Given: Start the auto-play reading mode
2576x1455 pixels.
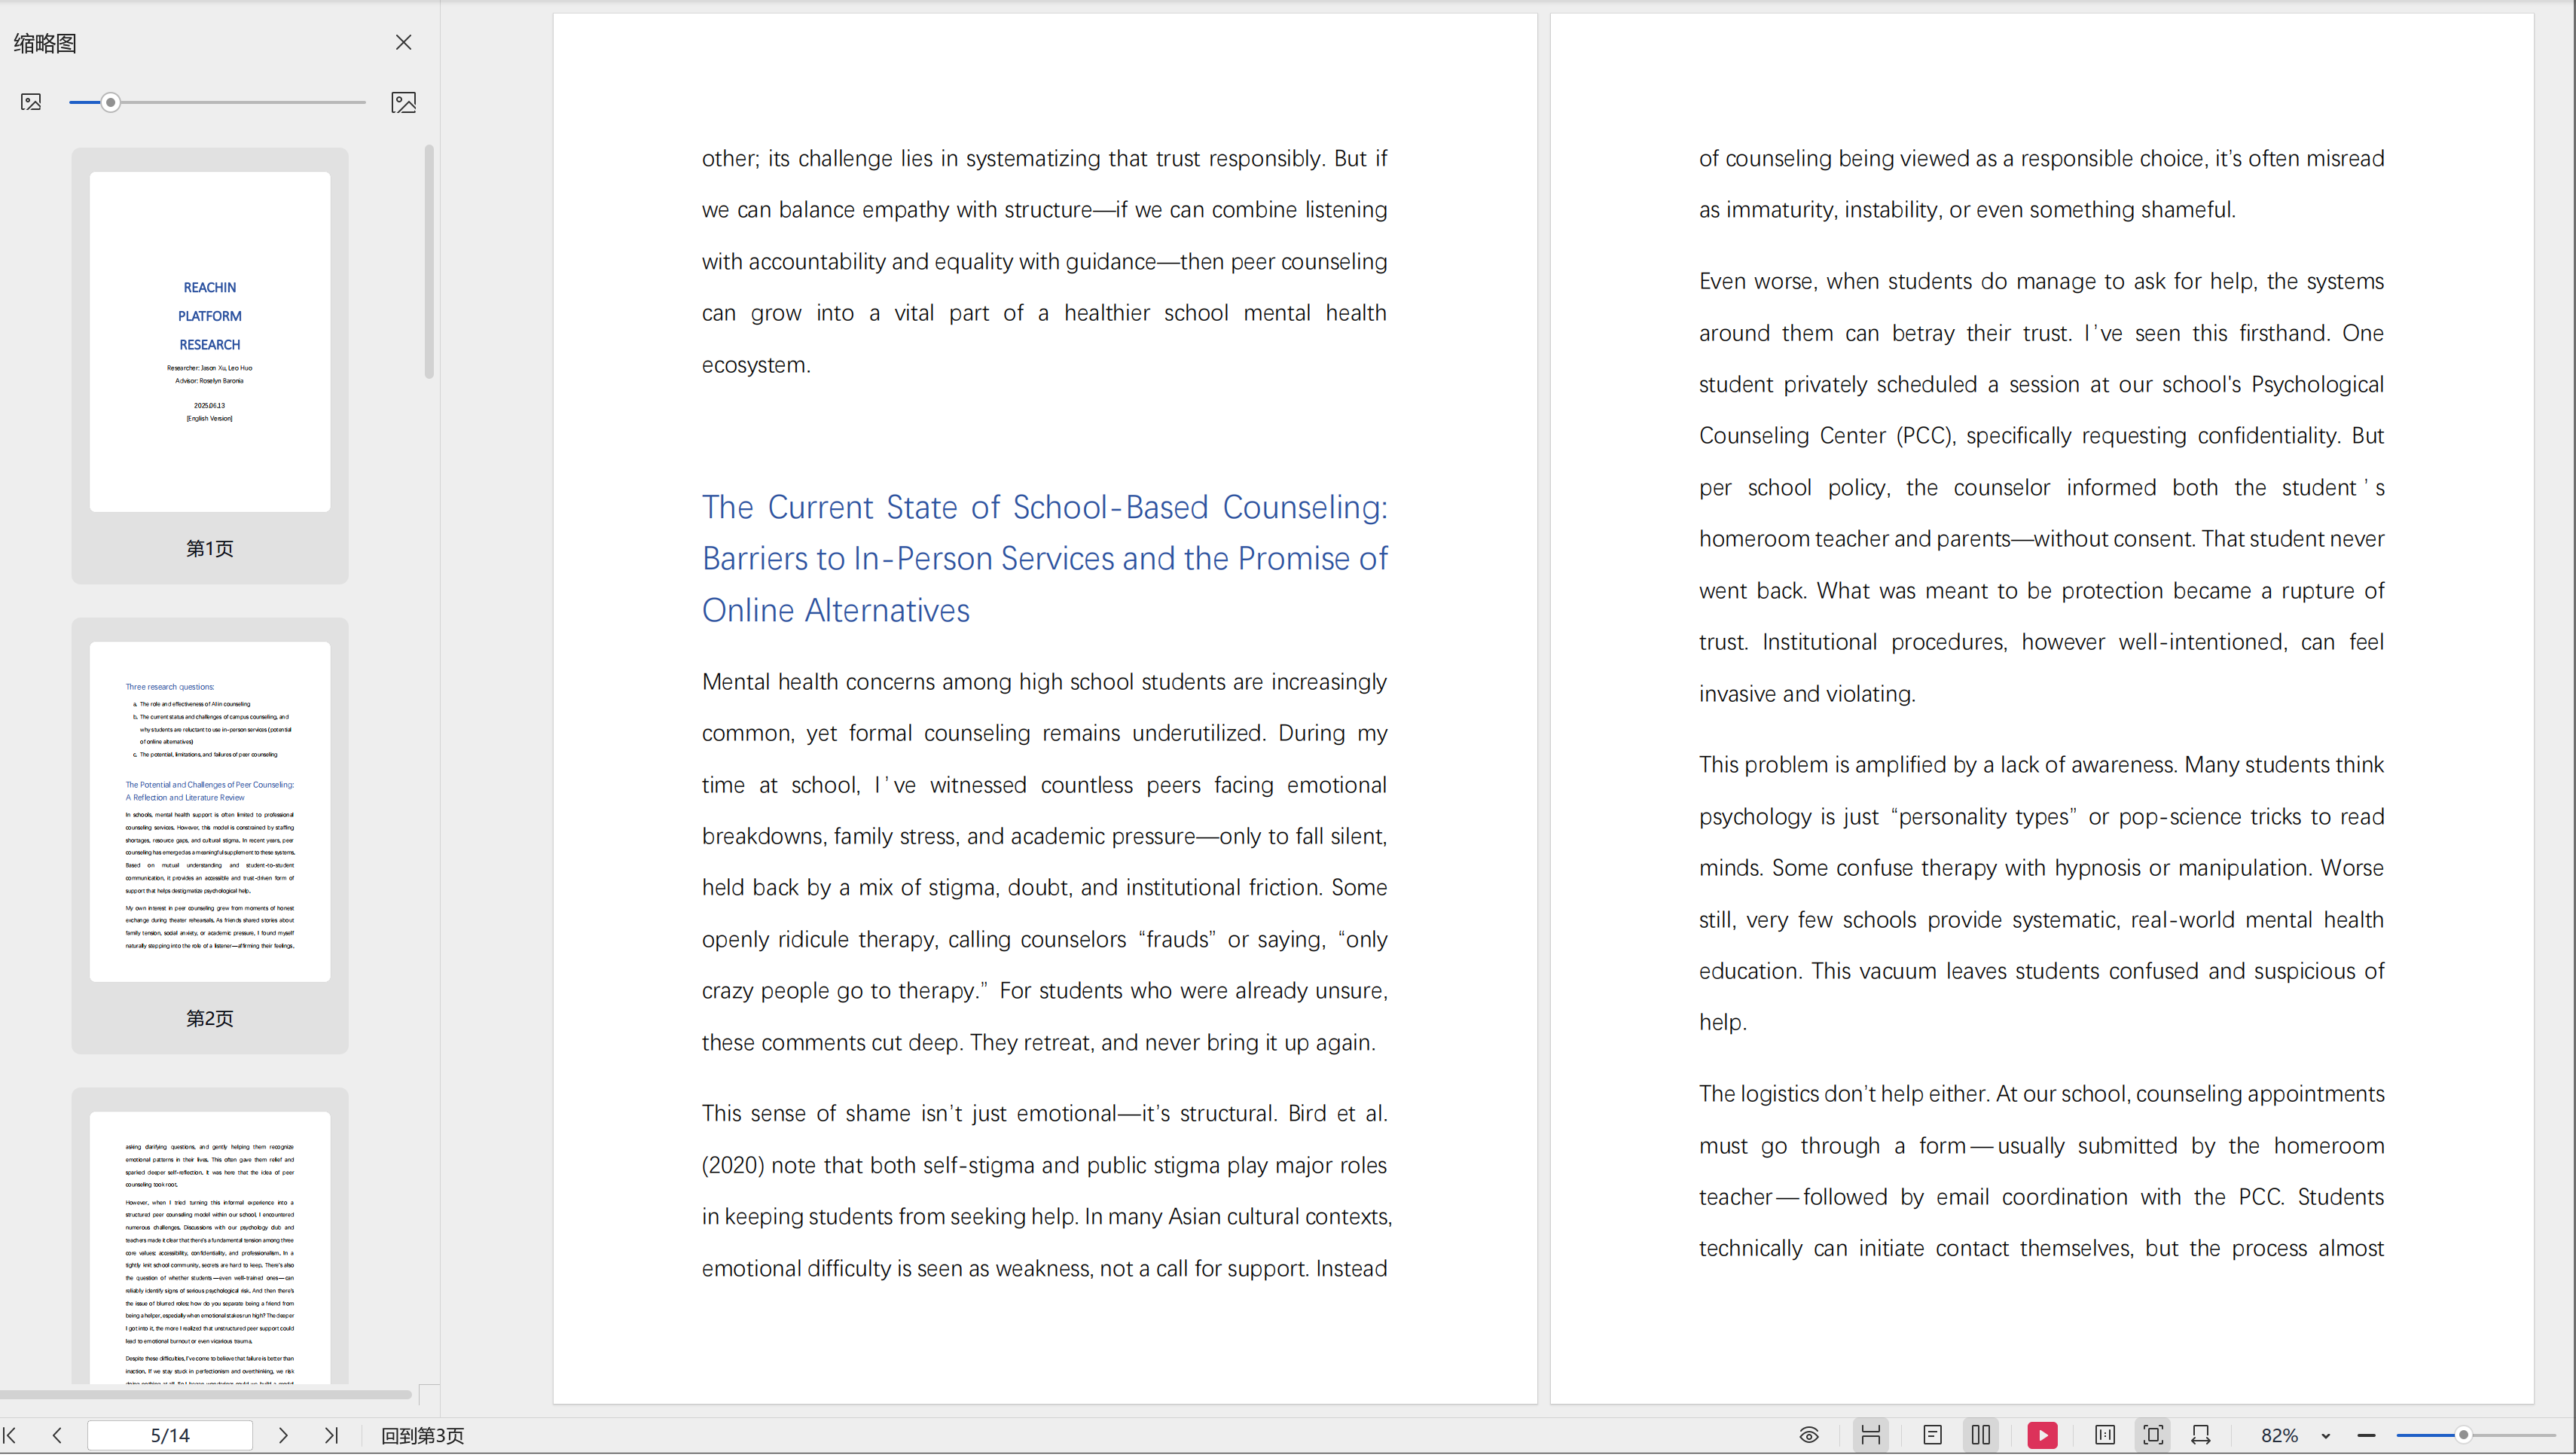Looking at the screenshot, I should point(2042,1435).
